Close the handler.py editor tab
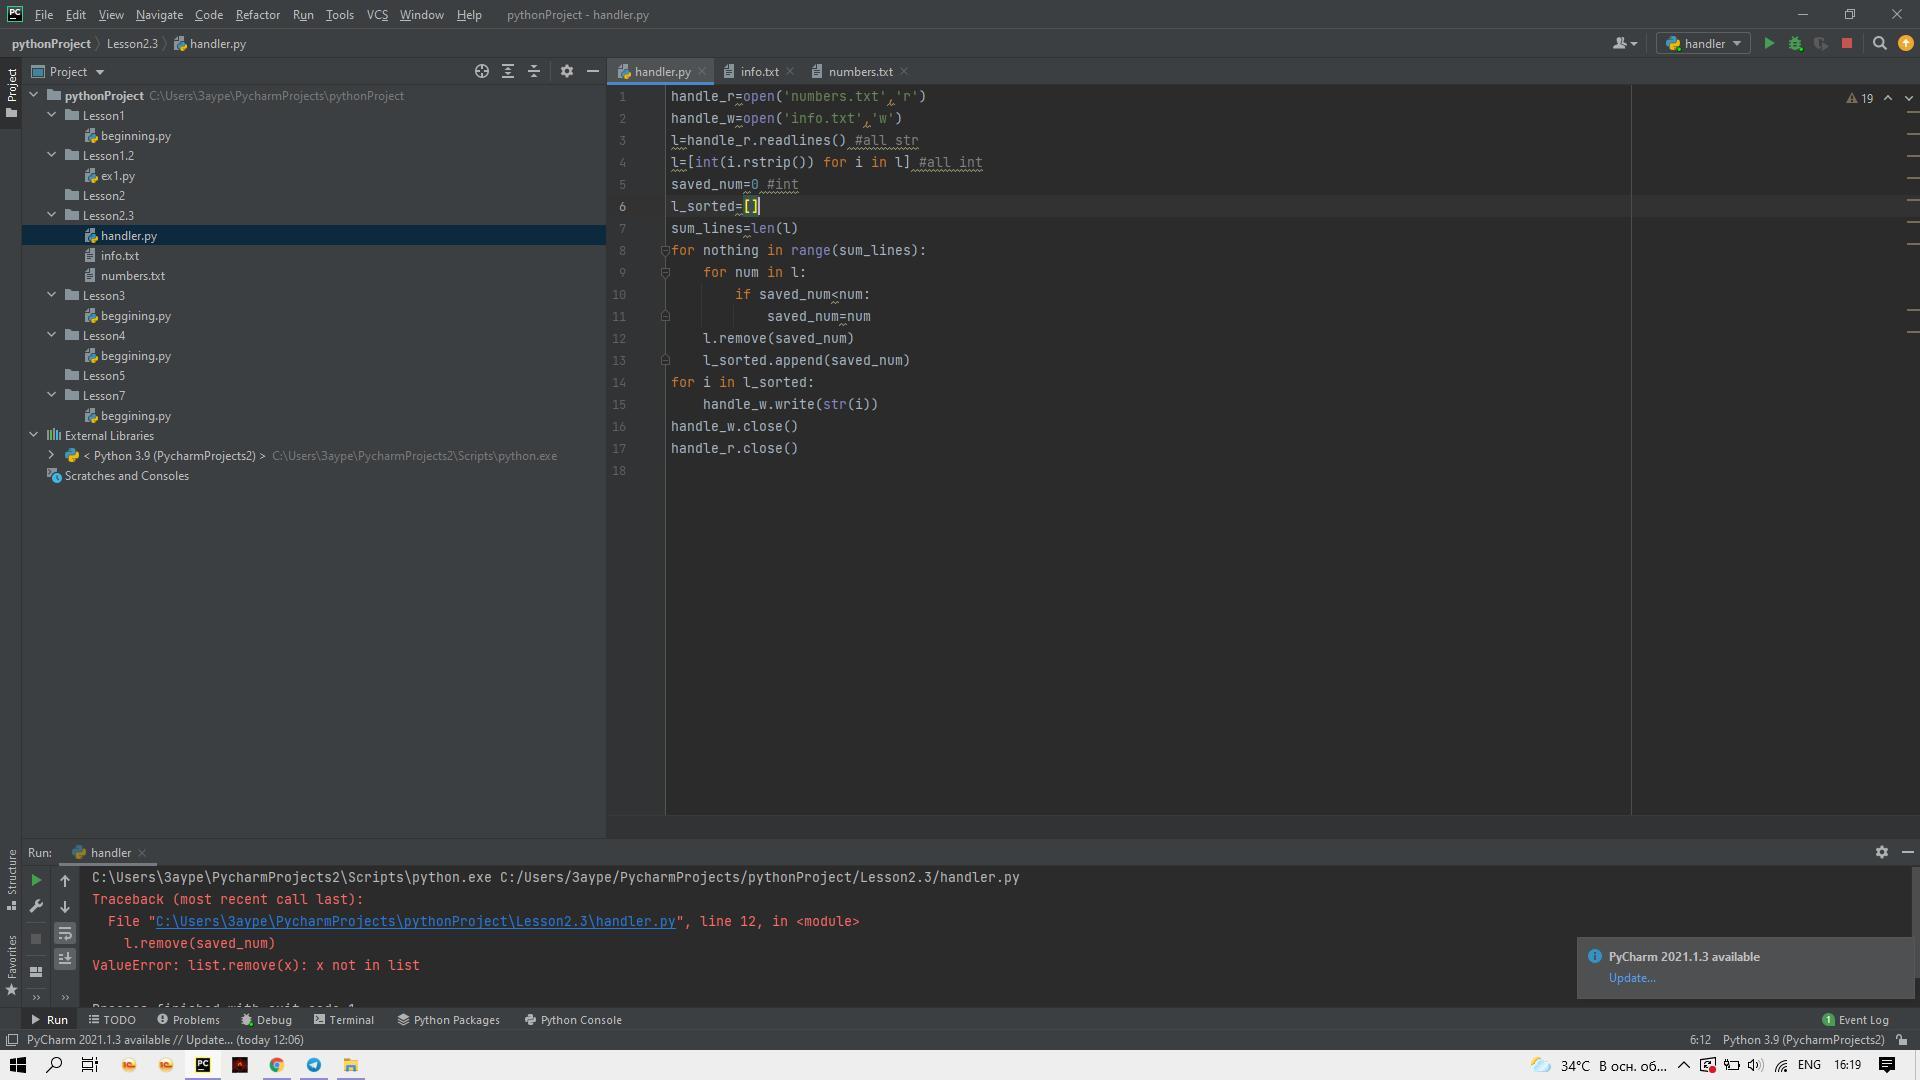The image size is (1920, 1080). click(702, 72)
